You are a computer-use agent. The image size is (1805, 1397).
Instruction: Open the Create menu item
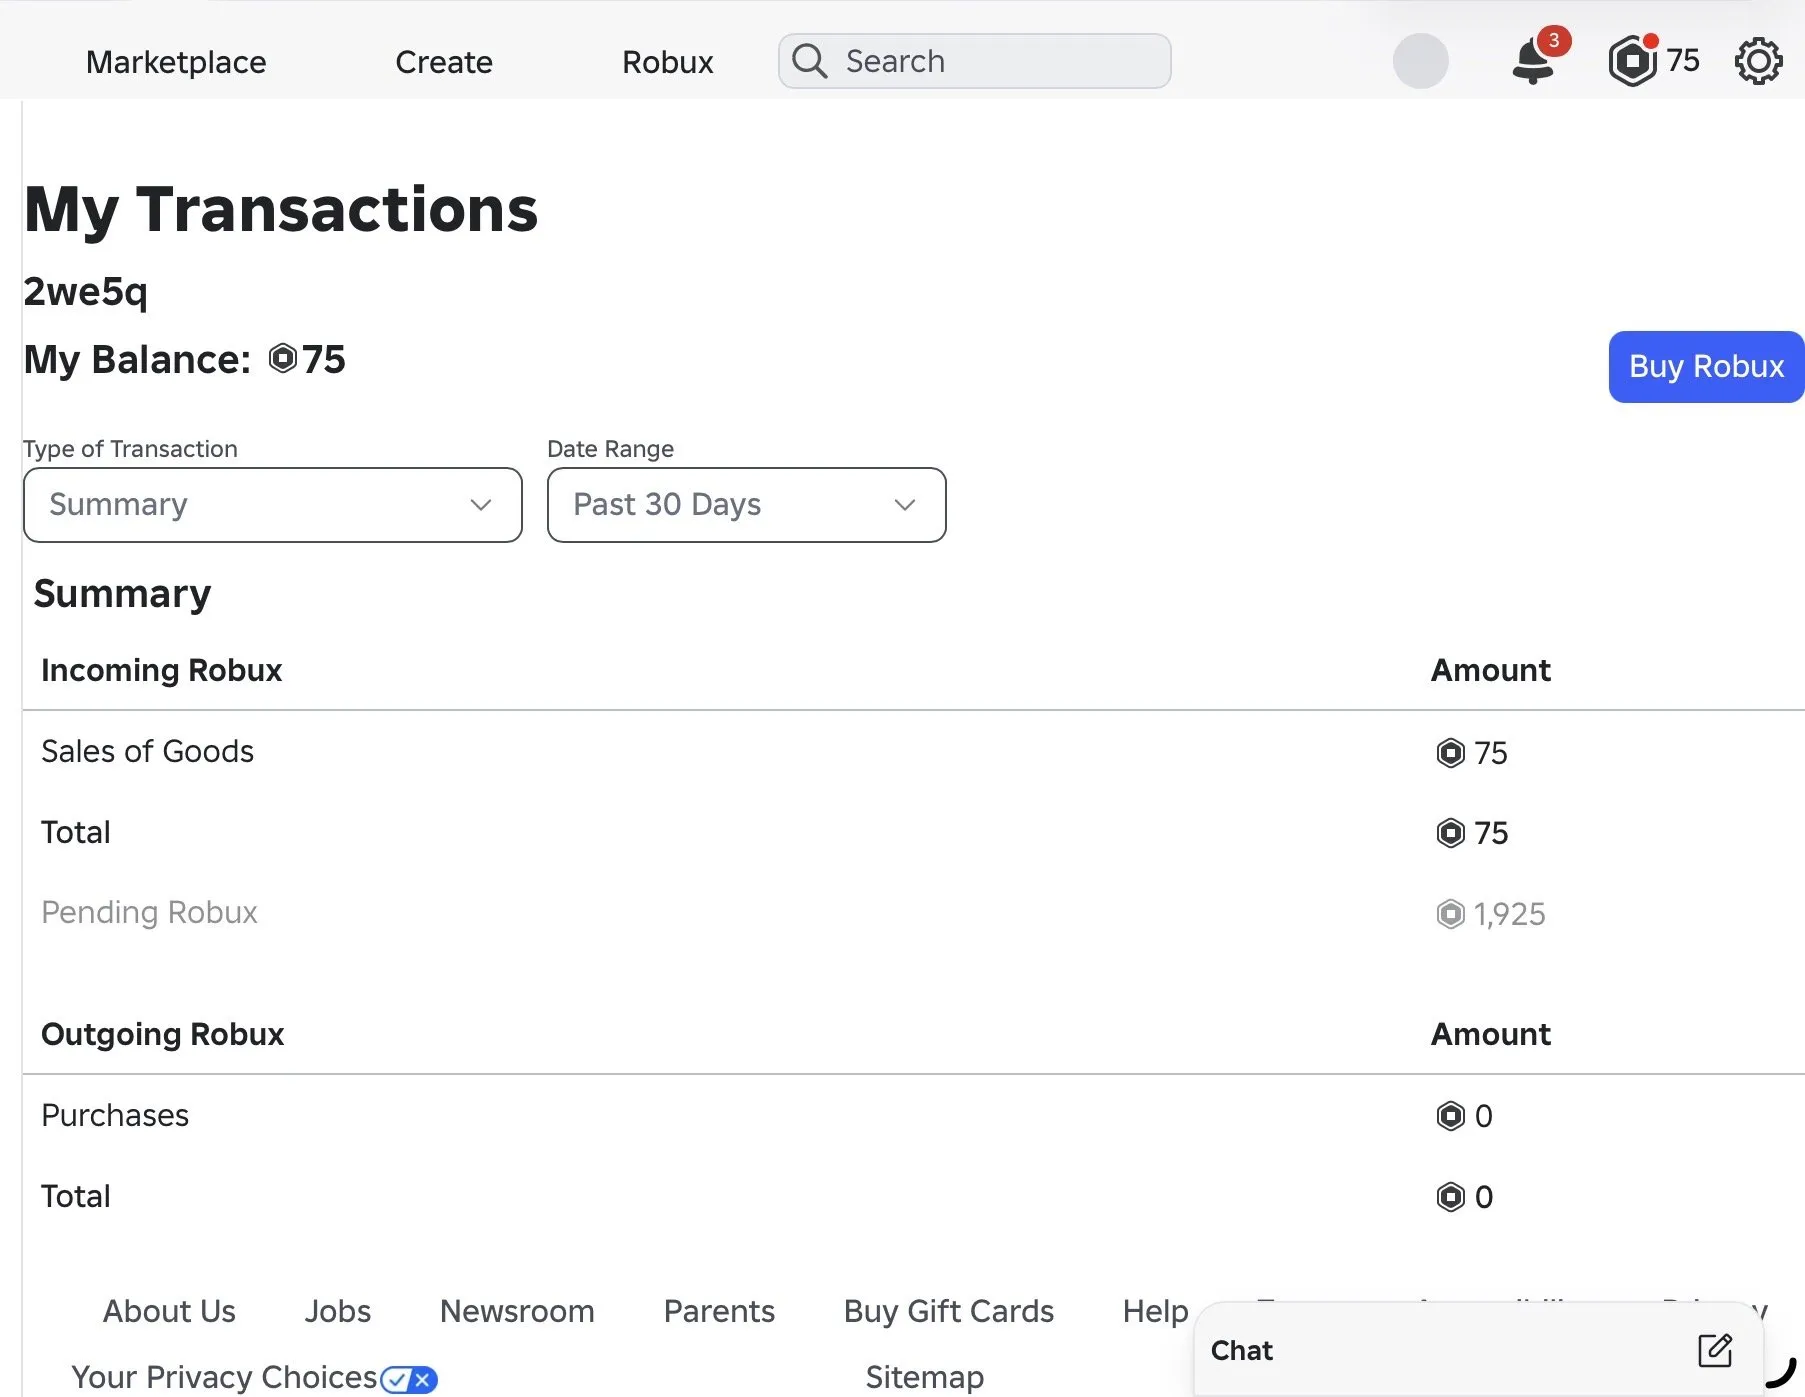coord(444,62)
